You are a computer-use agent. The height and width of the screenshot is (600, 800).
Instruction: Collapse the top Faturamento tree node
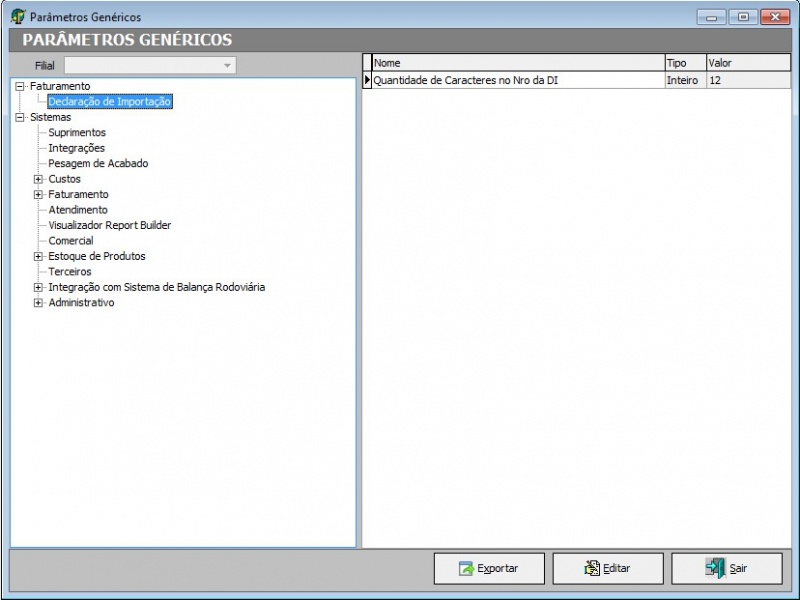coord(20,86)
